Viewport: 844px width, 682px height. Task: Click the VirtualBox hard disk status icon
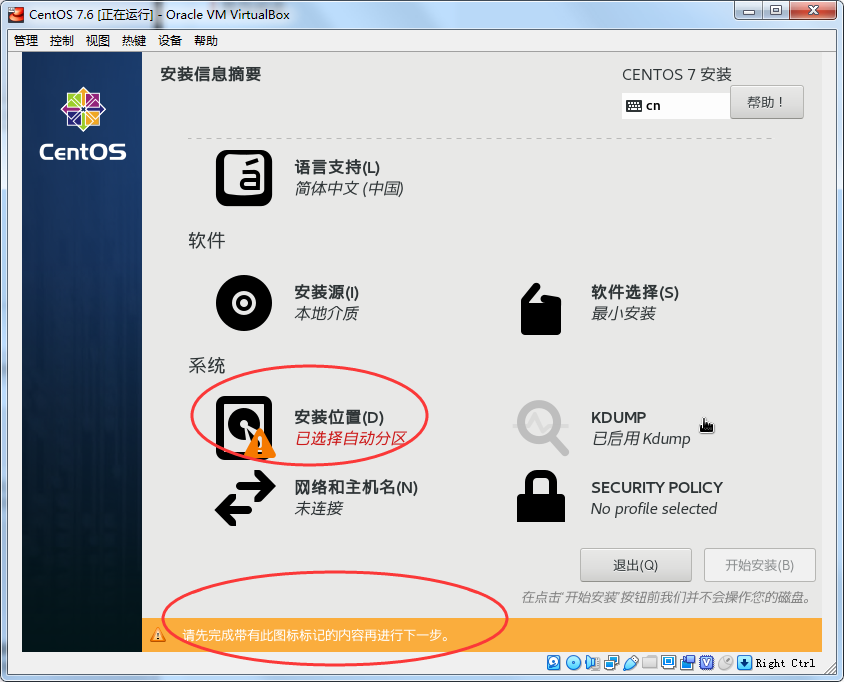(x=553, y=663)
